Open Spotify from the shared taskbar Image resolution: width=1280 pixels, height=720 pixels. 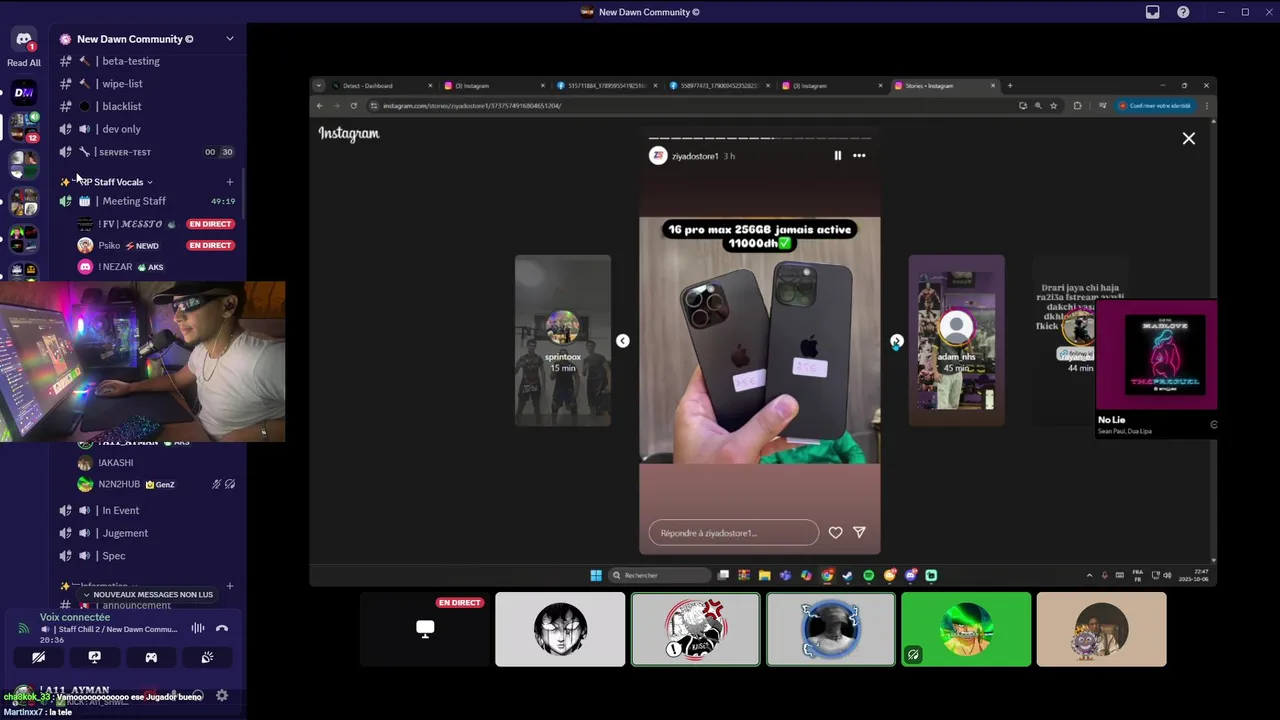pyautogui.click(x=868, y=575)
